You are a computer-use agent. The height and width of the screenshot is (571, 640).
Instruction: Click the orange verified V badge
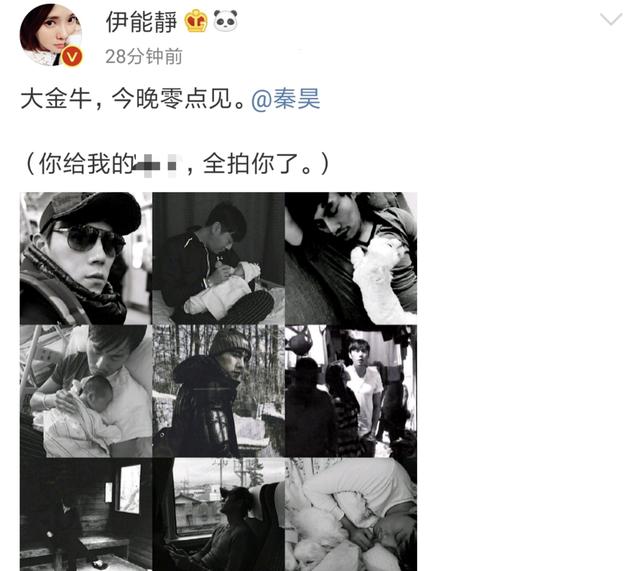(72, 56)
